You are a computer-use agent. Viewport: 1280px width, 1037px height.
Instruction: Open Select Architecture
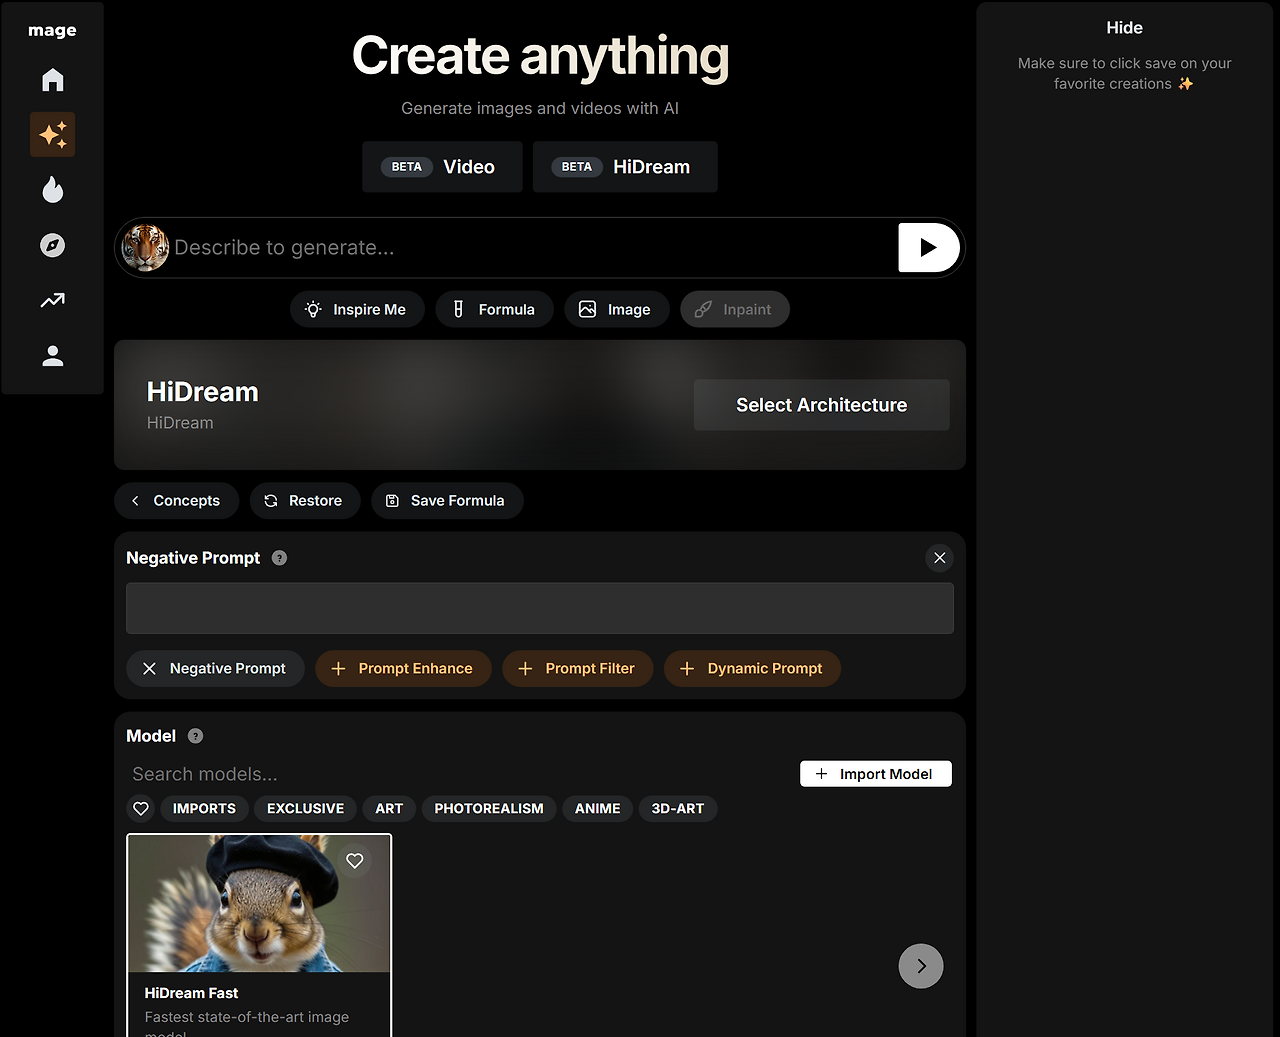822,405
